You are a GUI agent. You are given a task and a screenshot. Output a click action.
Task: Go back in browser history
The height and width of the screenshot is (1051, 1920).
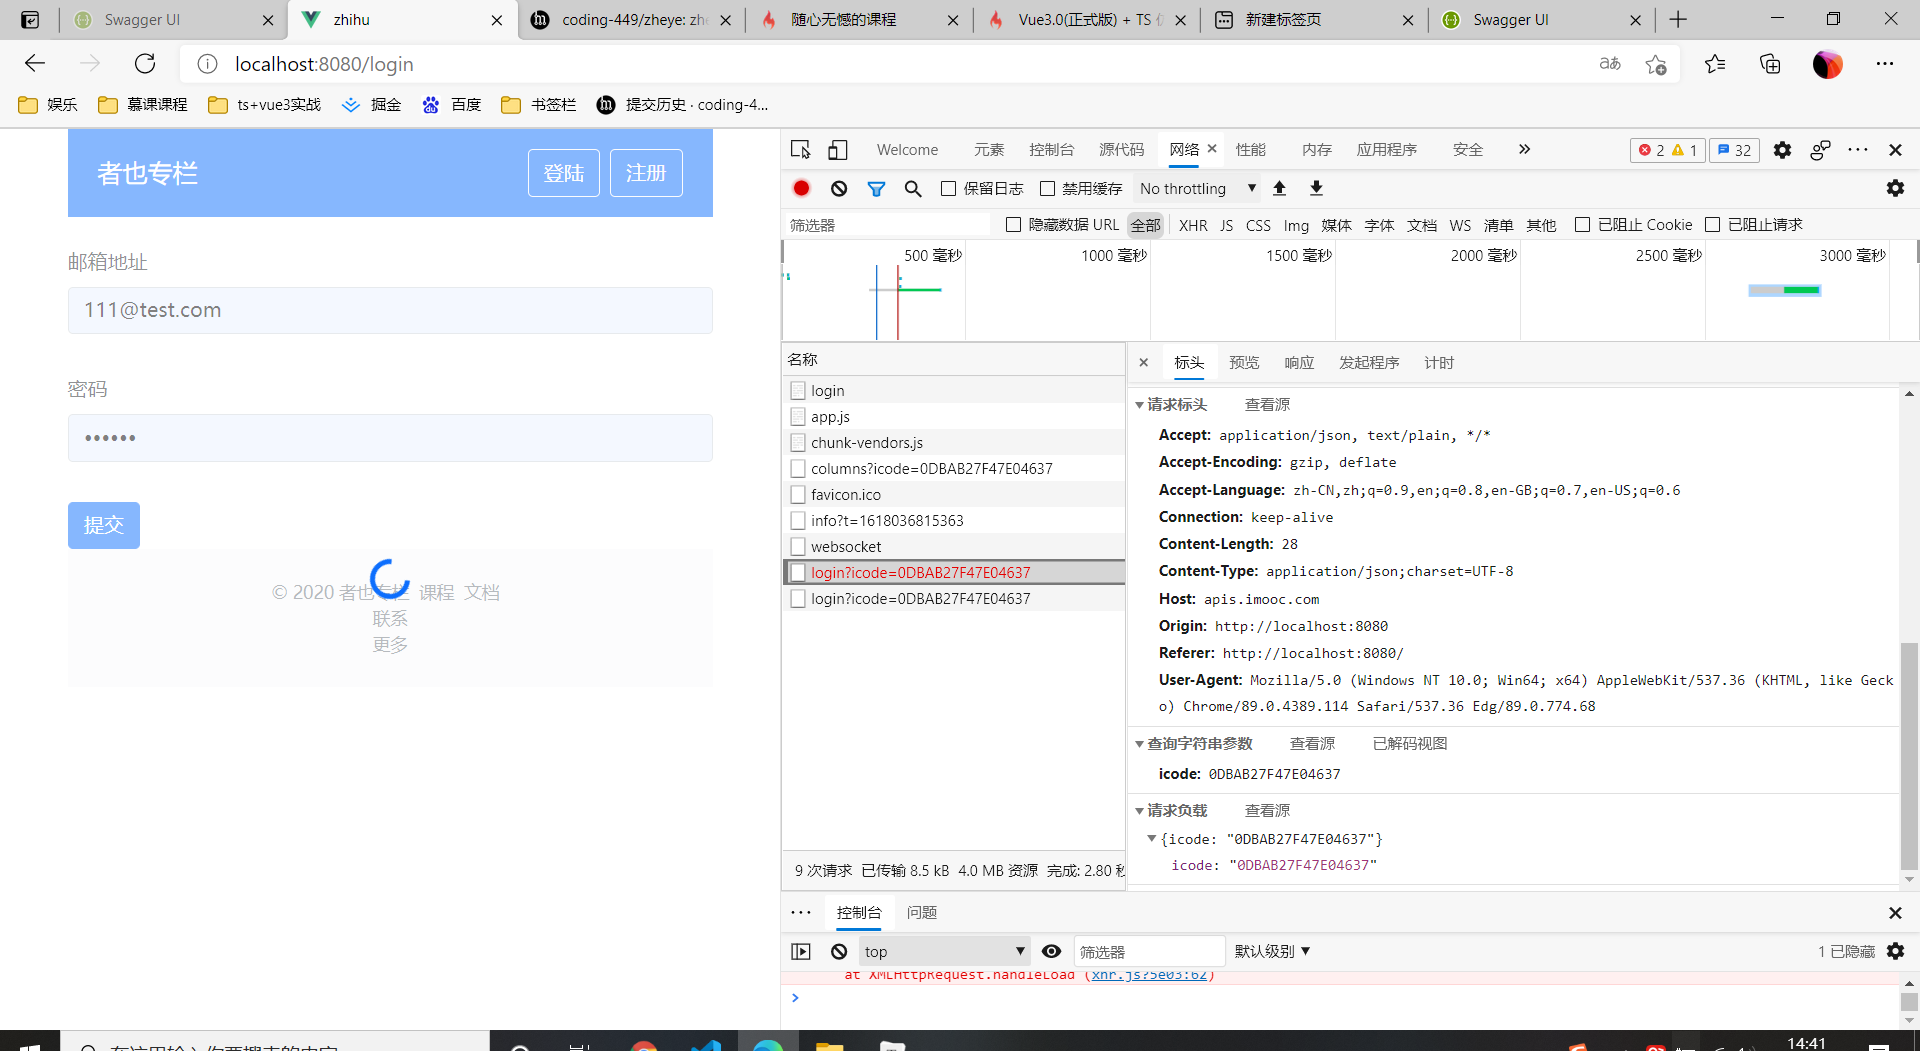click(x=35, y=64)
